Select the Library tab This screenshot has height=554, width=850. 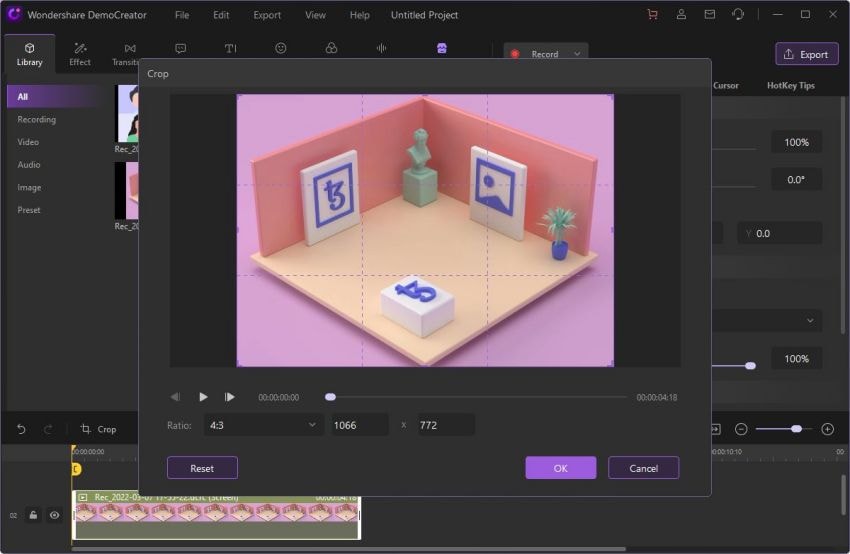pos(29,54)
